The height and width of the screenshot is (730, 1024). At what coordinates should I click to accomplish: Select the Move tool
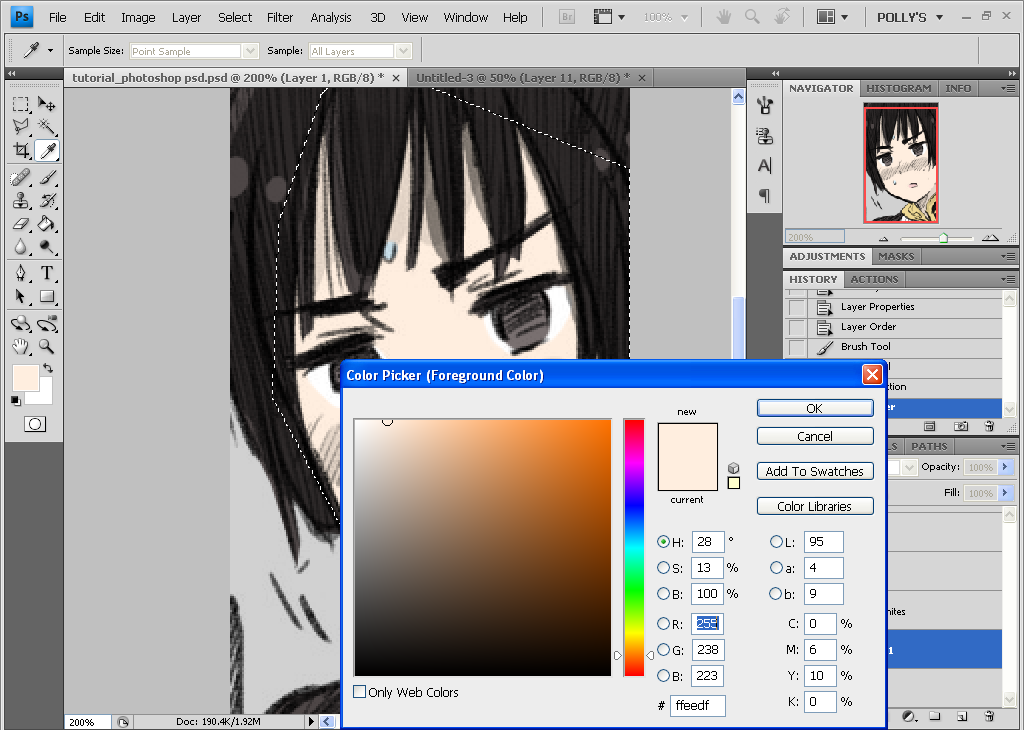pos(46,104)
